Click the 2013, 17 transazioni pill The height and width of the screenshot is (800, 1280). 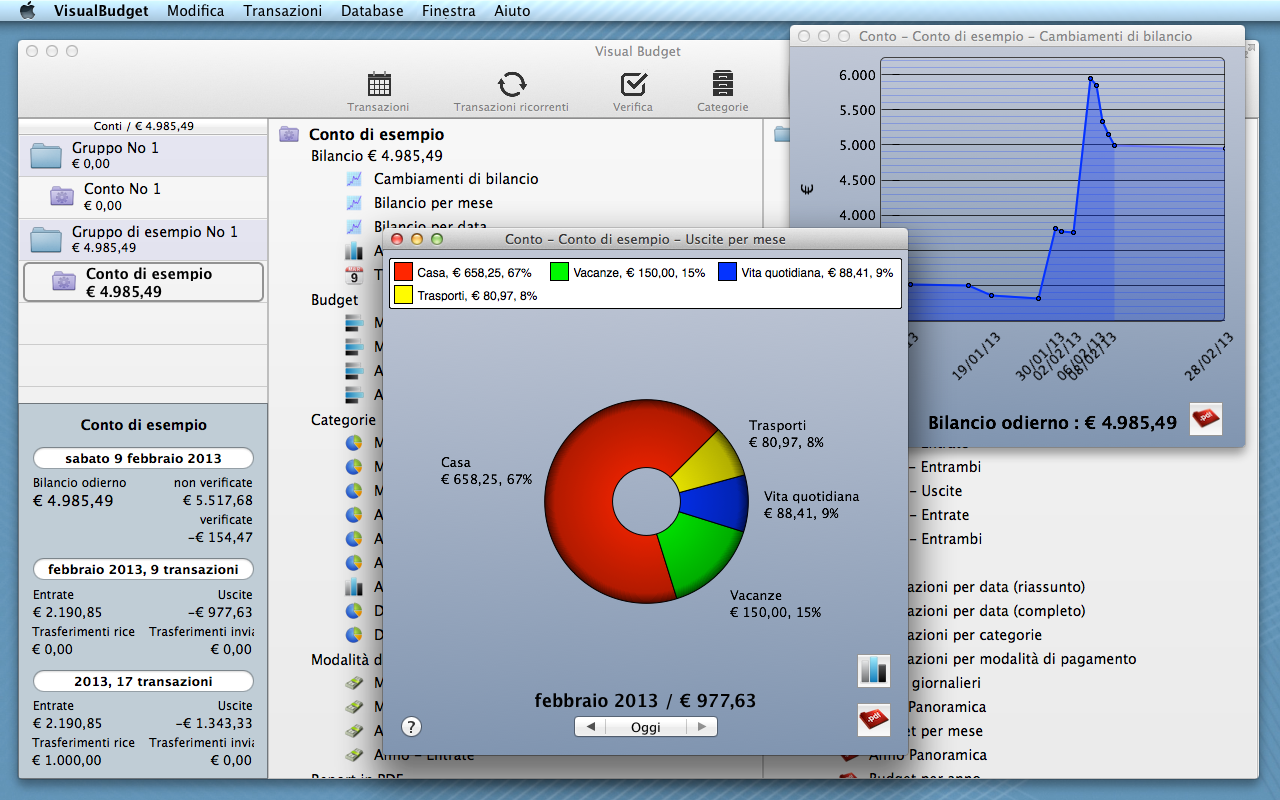143,682
